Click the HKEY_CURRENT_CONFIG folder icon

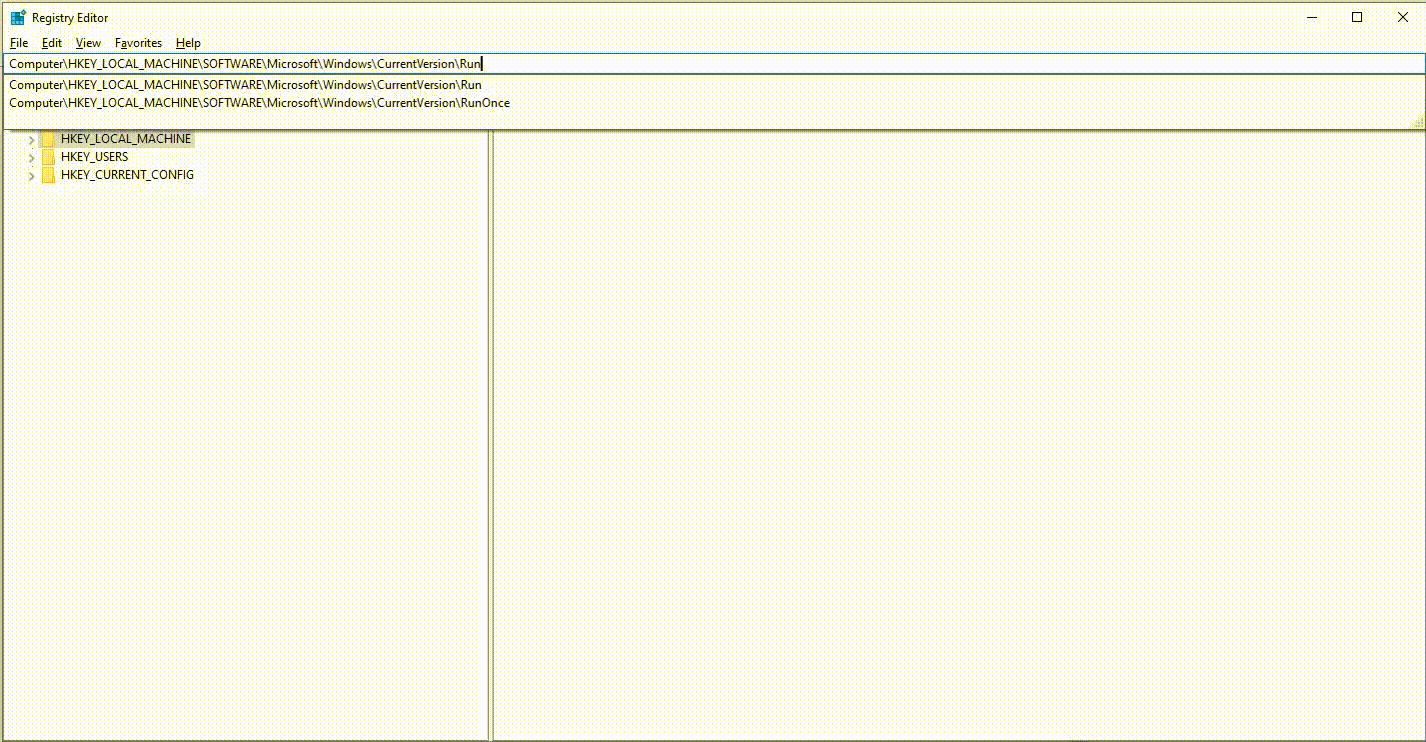48,175
